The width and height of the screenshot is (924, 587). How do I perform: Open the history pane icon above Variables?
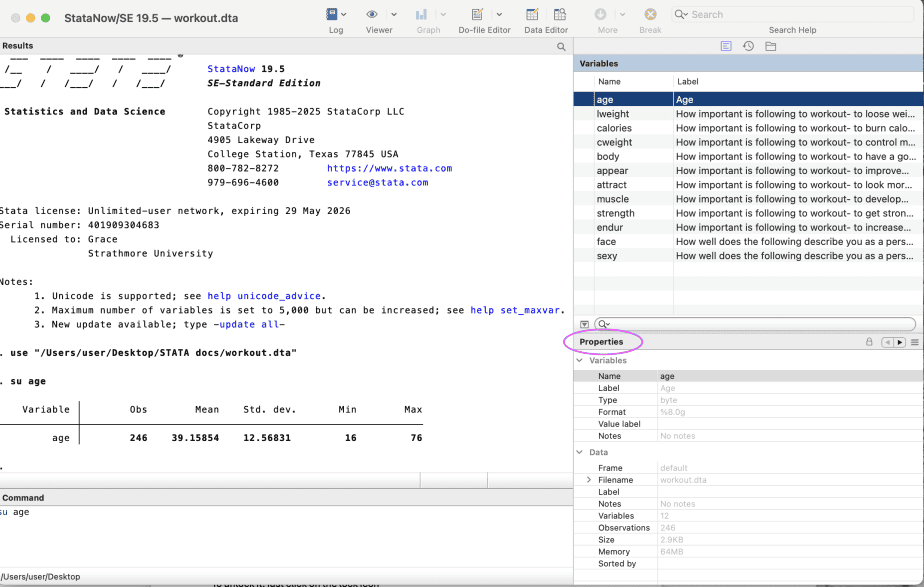click(x=747, y=45)
